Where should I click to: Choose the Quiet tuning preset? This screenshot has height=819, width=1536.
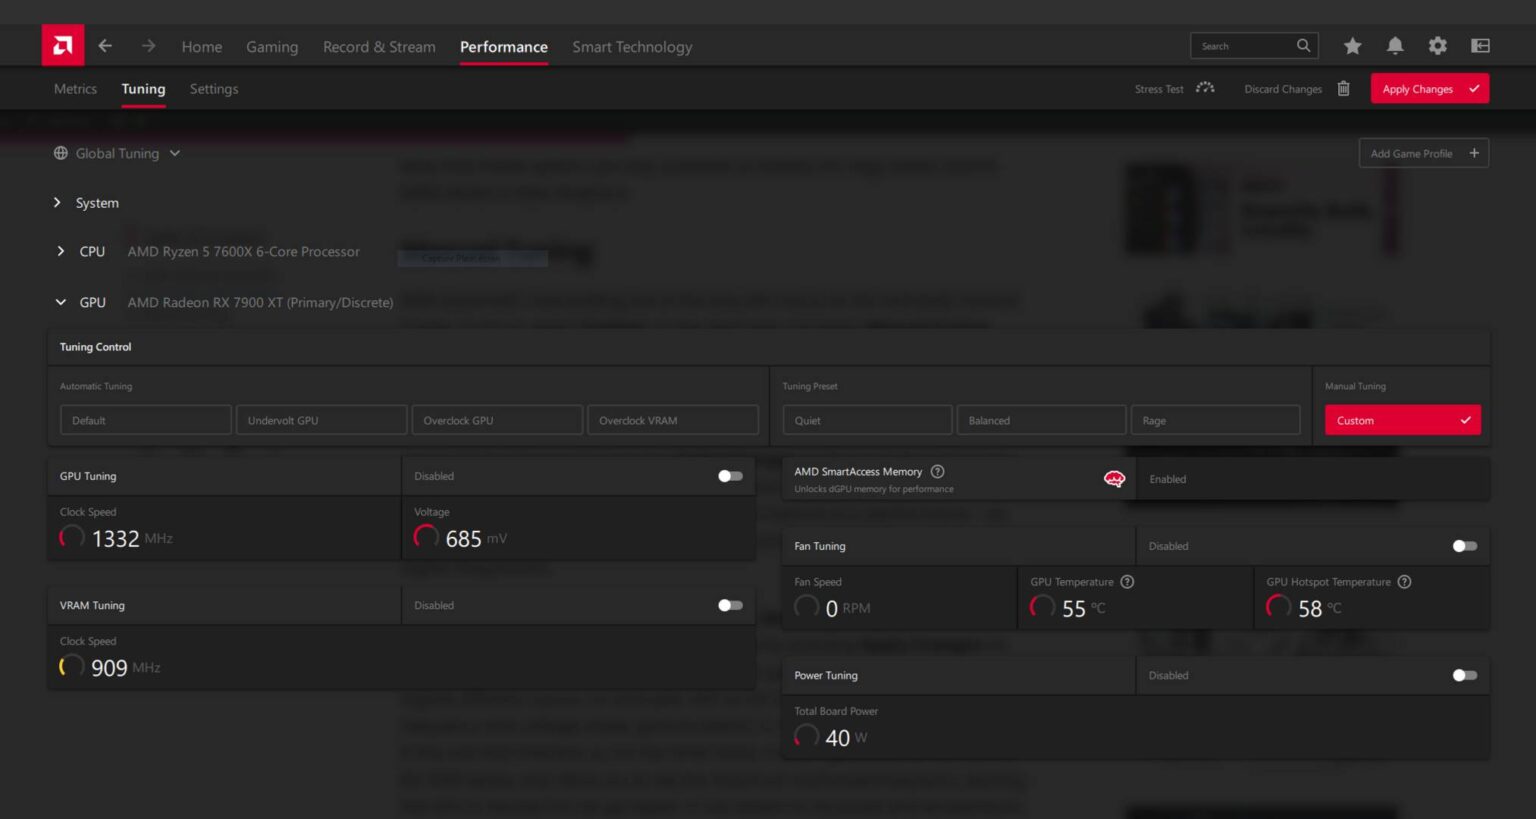pos(867,420)
